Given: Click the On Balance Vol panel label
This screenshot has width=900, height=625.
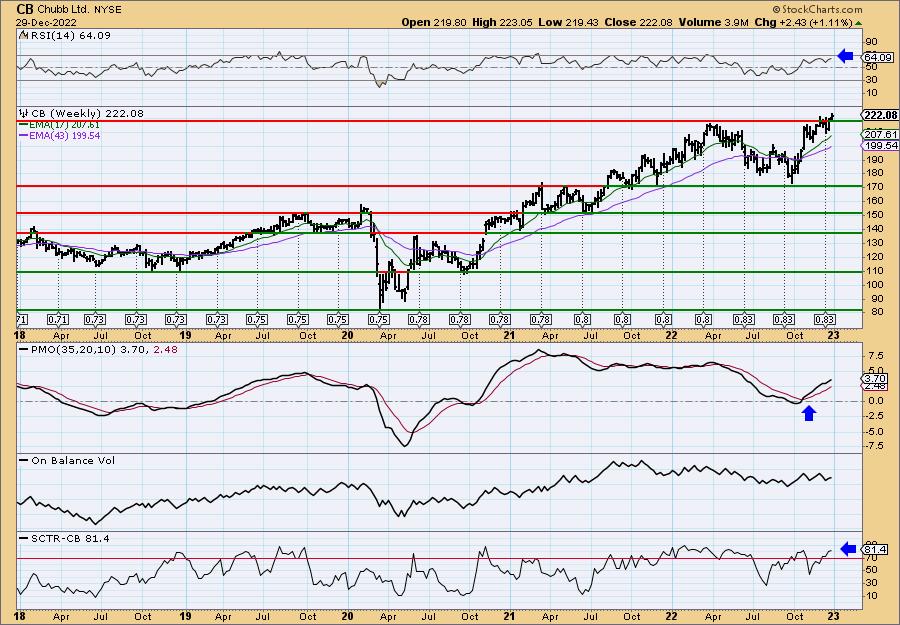Looking at the screenshot, I should click(x=72, y=460).
